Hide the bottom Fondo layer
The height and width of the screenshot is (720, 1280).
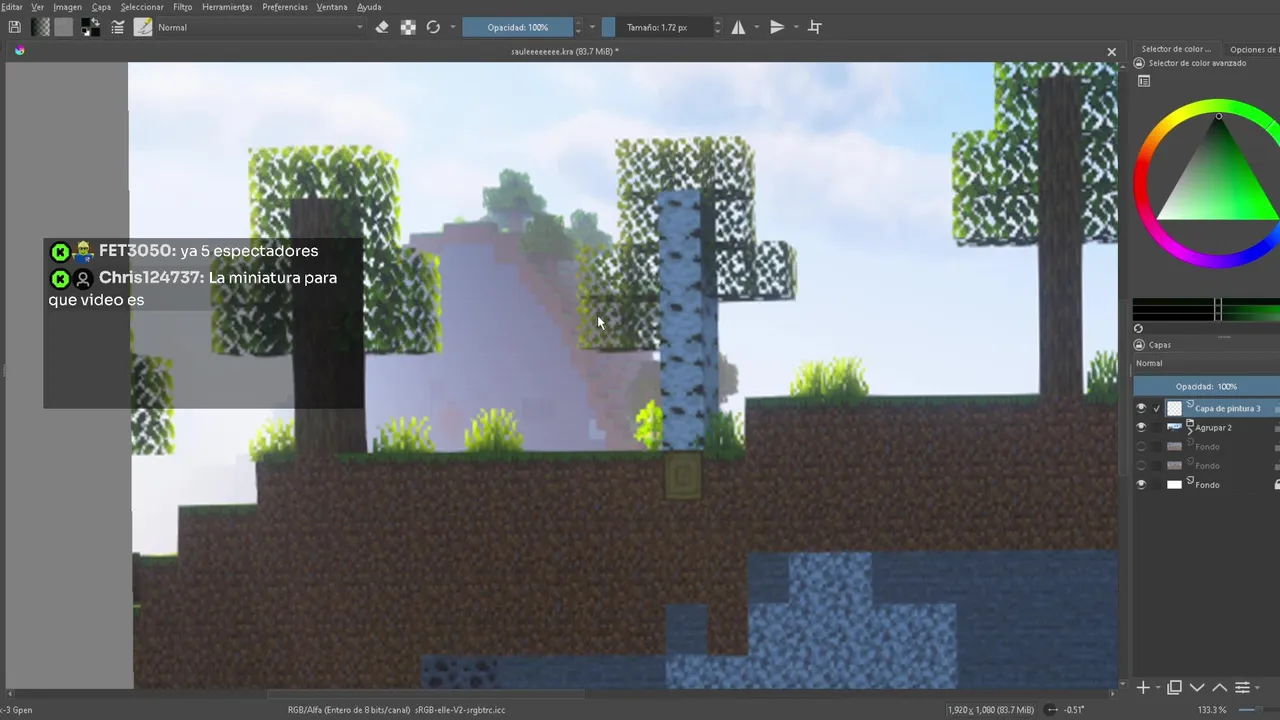(x=1141, y=484)
